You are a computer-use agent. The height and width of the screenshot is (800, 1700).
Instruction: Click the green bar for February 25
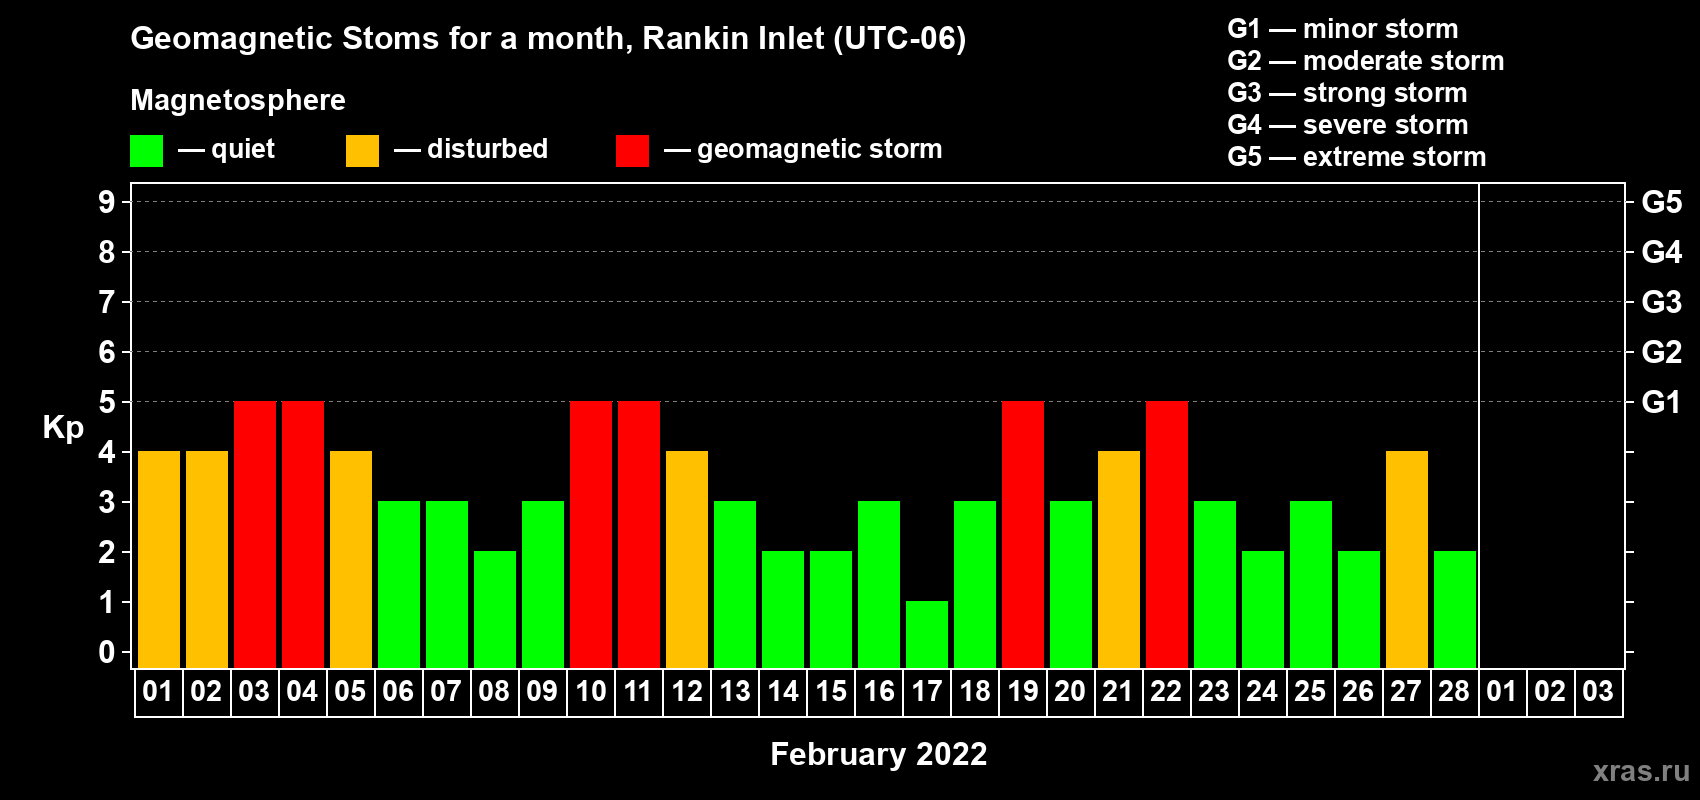coord(1311,584)
